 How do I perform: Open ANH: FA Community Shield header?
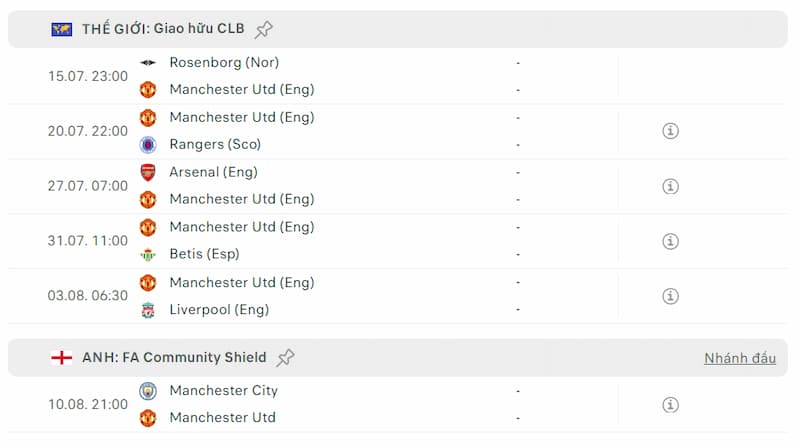(x=174, y=357)
